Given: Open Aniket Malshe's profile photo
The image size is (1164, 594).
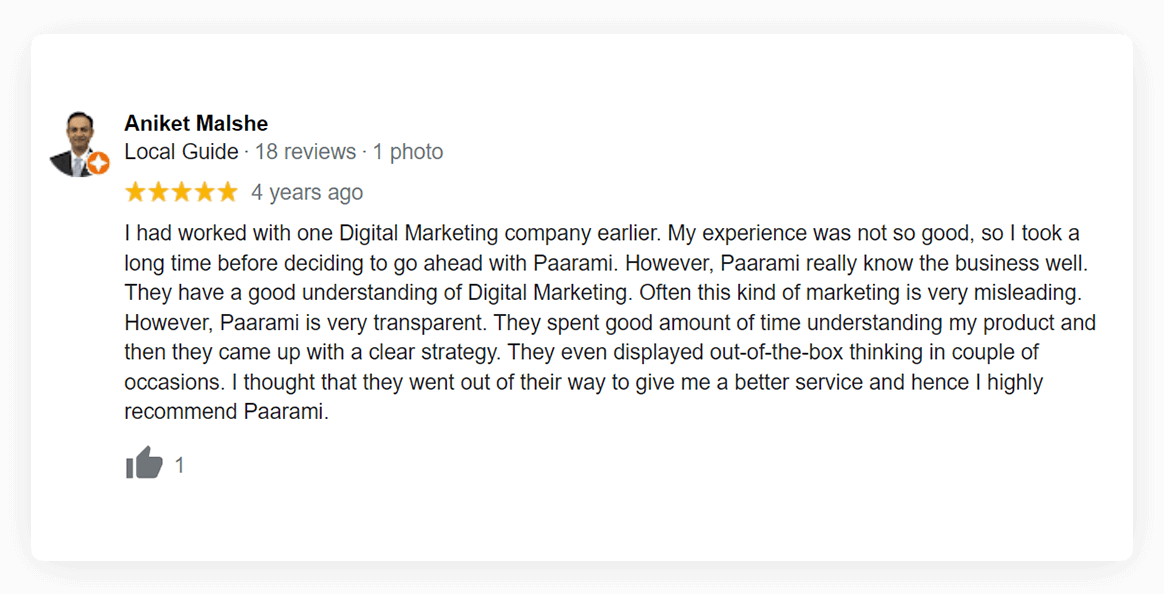Looking at the screenshot, I should 75,143.
